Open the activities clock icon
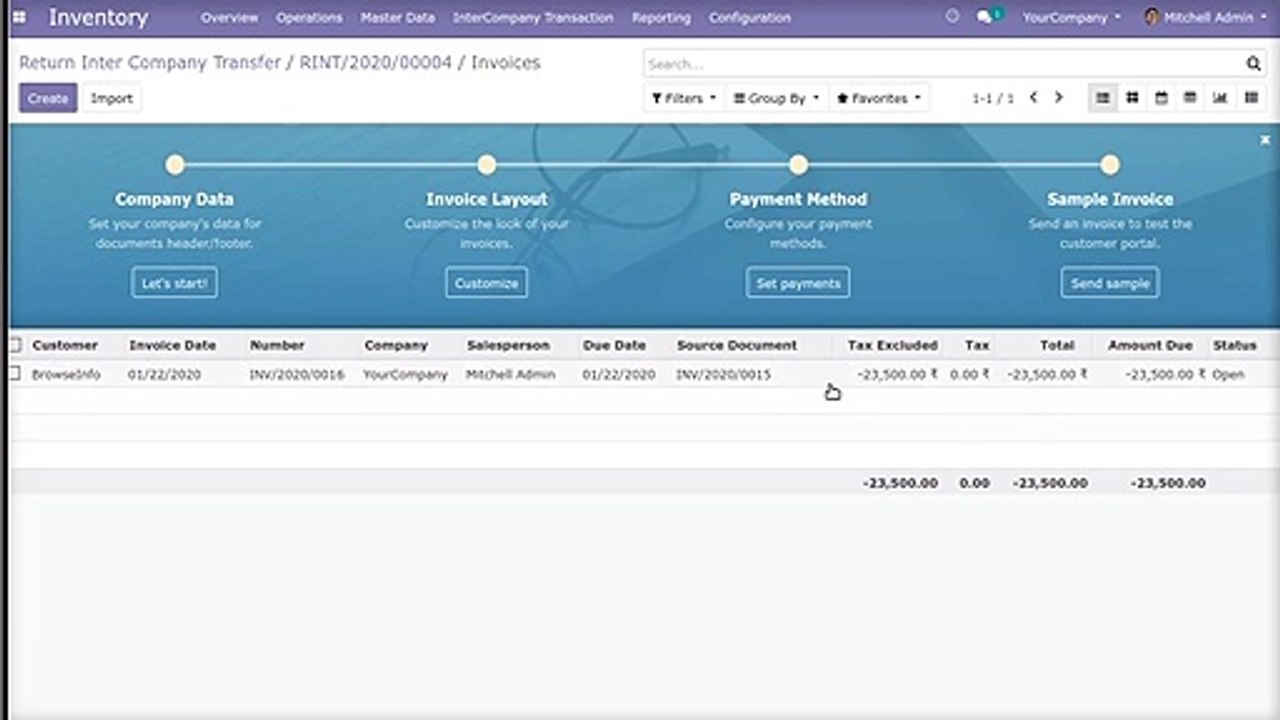 coord(952,17)
